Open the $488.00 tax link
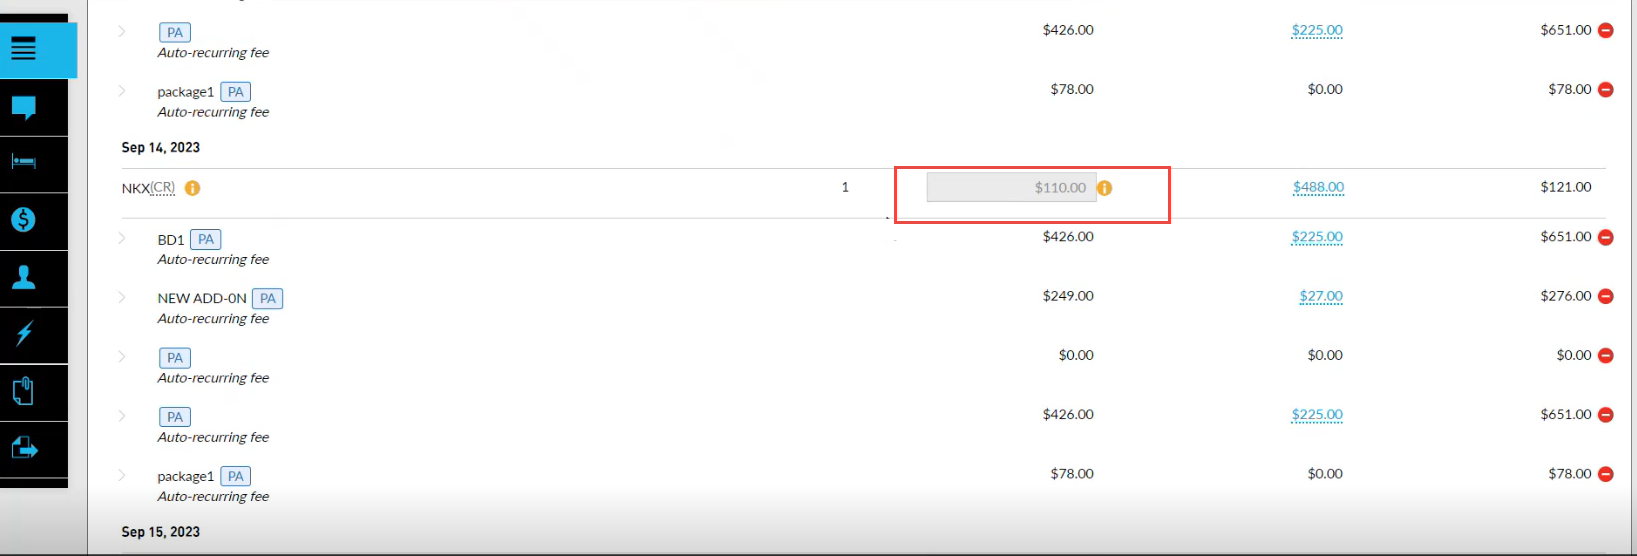The height and width of the screenshot is (556, 1637). click(1318, 187)
